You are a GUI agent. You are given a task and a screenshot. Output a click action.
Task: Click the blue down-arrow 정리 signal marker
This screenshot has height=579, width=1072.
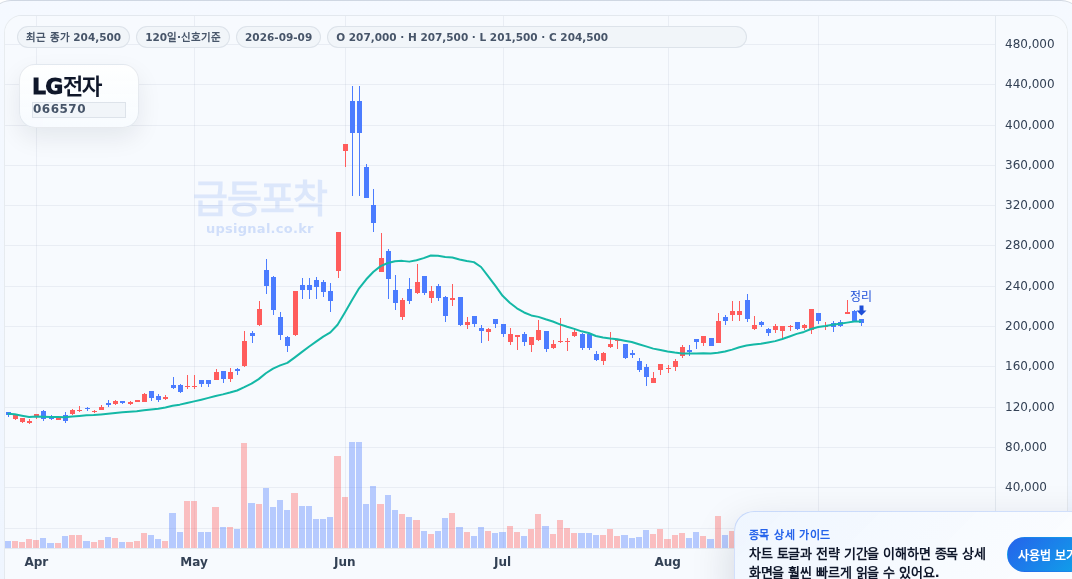coord(861,310)
